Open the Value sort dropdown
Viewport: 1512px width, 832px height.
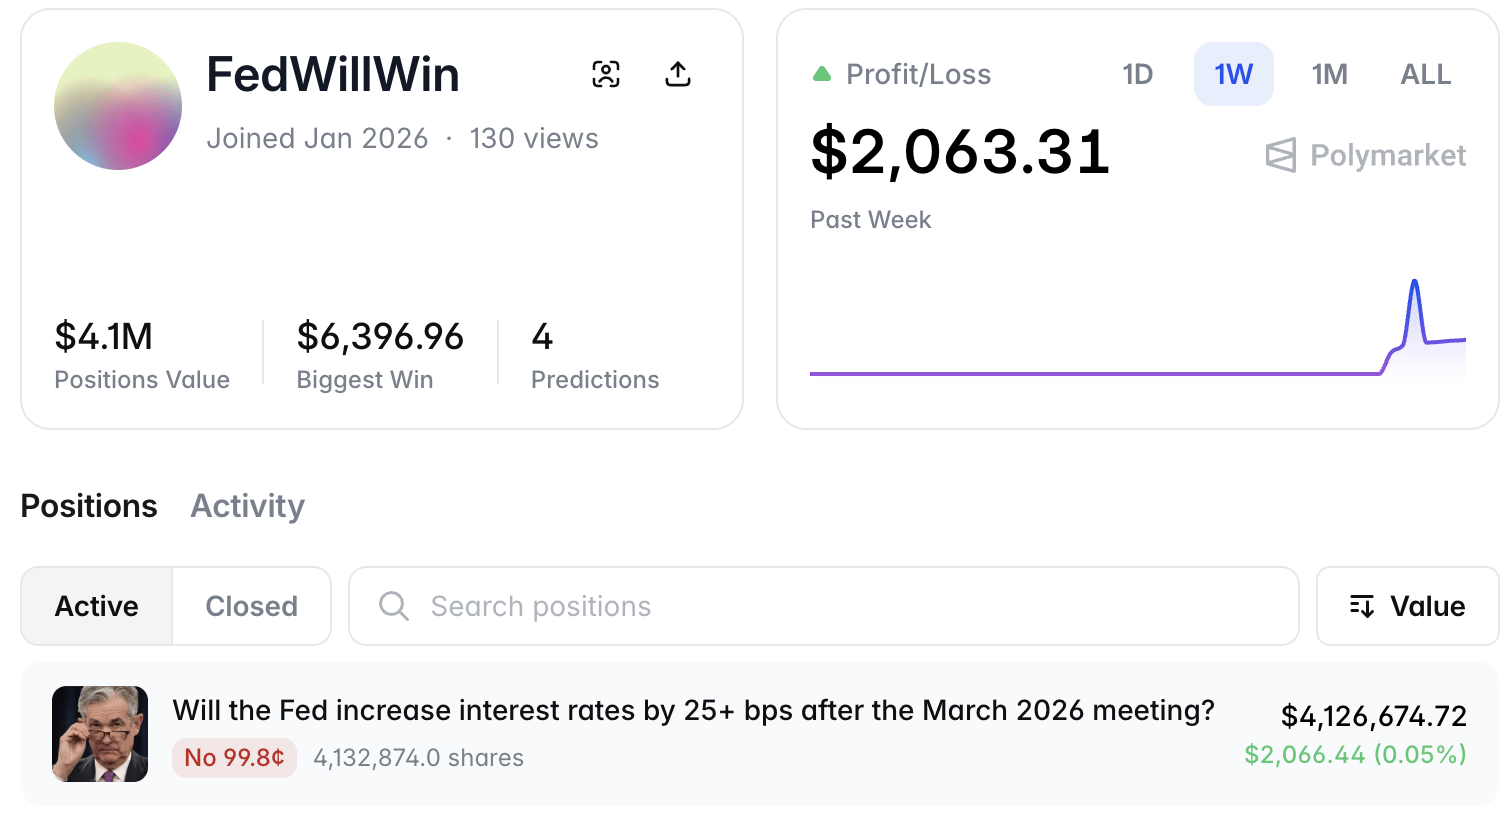coord(1407,606)
